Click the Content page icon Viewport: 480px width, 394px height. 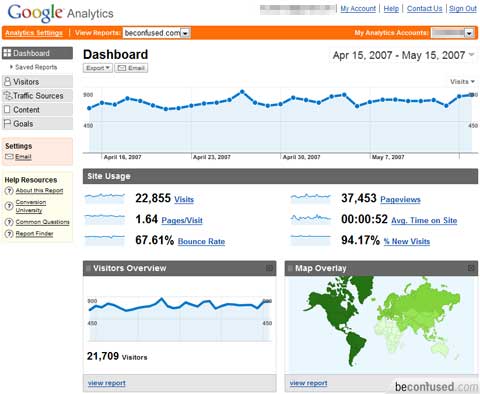point(7,109)
